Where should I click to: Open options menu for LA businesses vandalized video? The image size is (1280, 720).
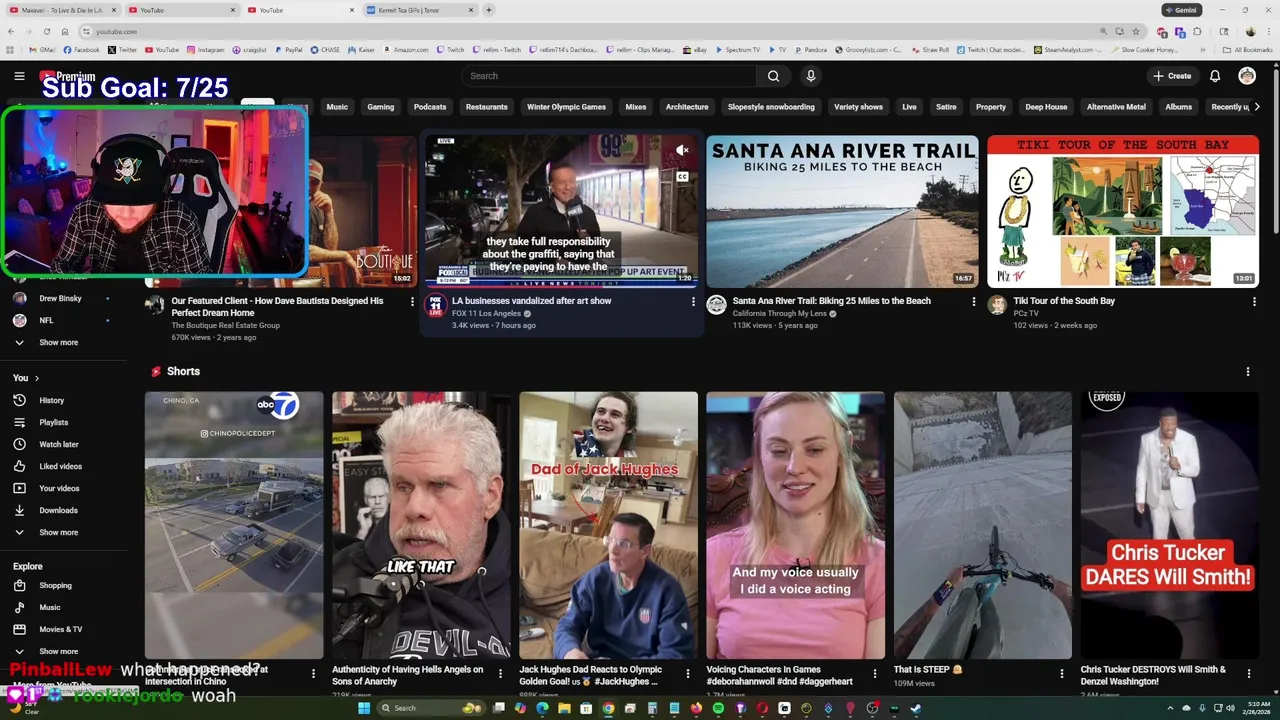[x=693, y=301]
